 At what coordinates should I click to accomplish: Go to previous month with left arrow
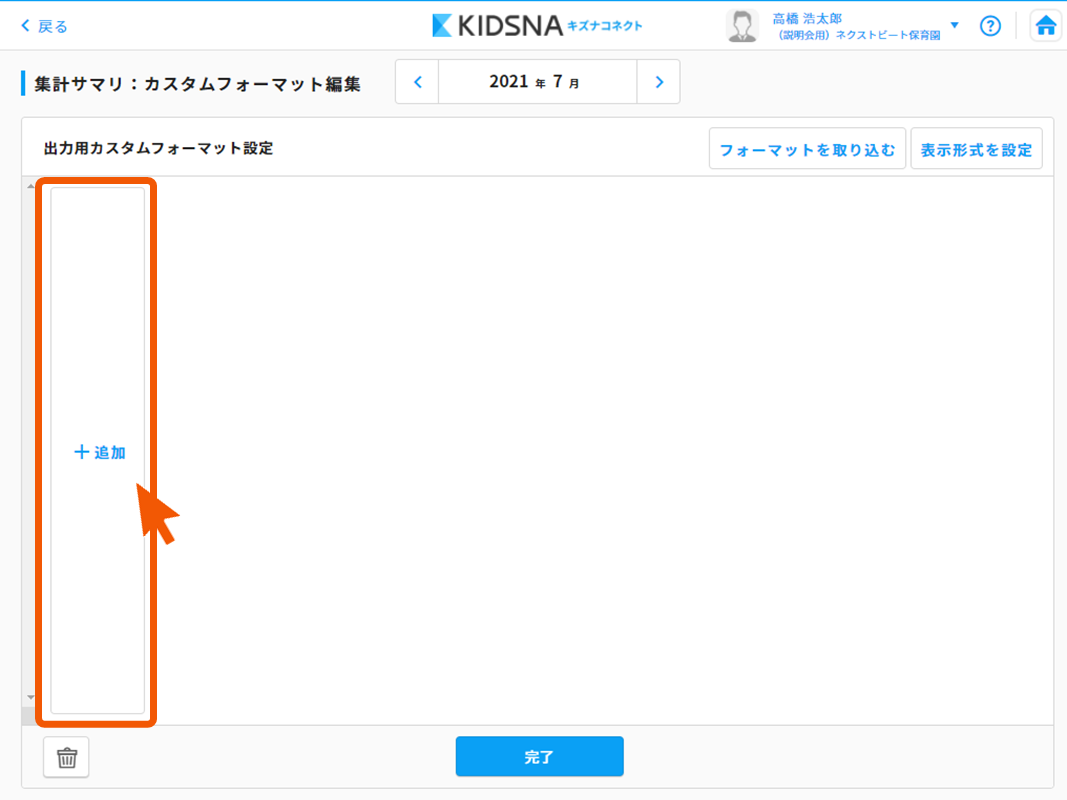coord(418,82)
